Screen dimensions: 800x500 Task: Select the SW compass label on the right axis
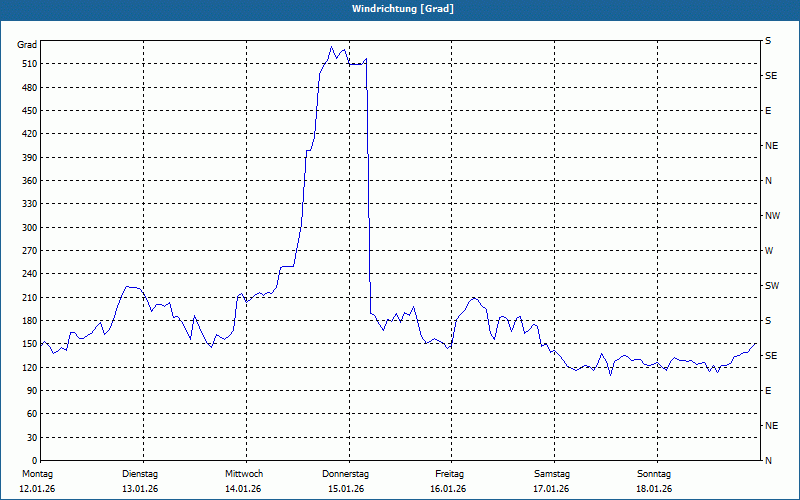[x=772, y=286]
